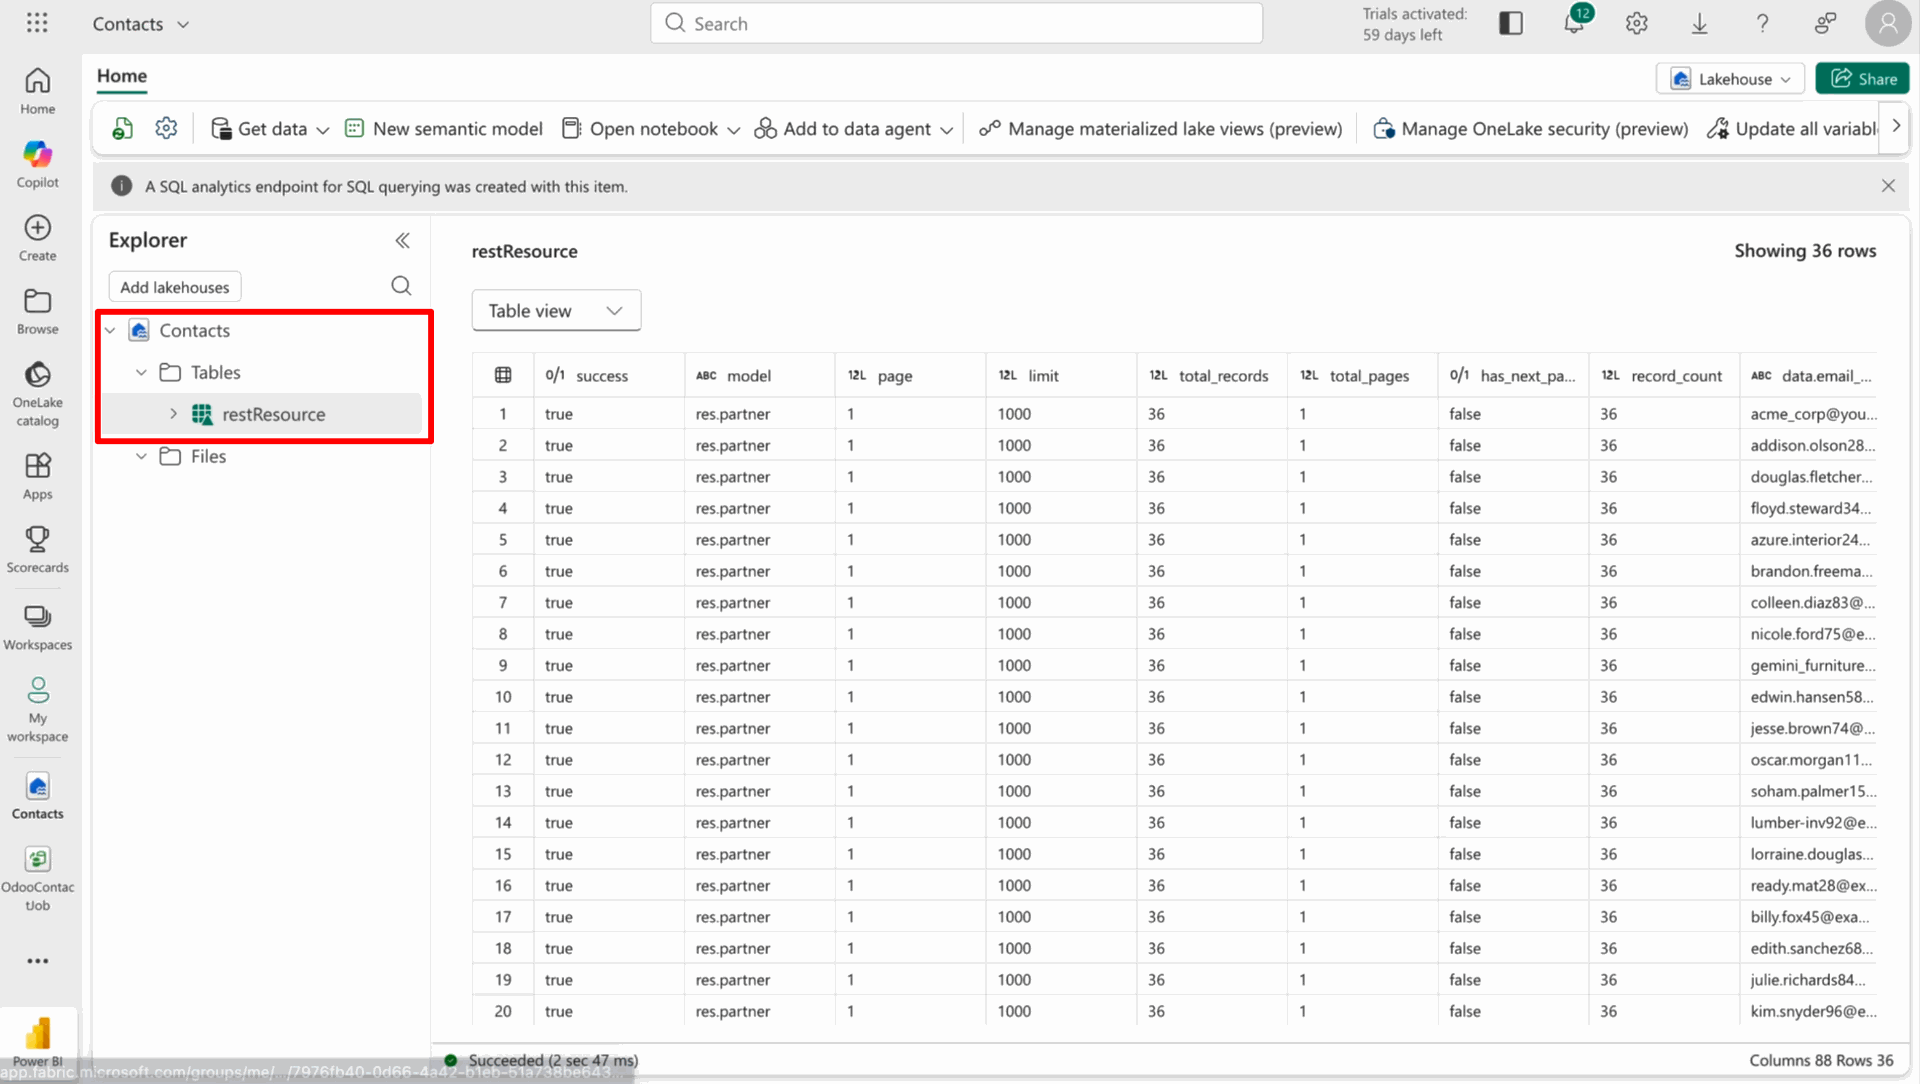Viewport: 1920px width, 1084px height.
Task: Toggle the side pane layout icon
Action: coord(1510,24)
